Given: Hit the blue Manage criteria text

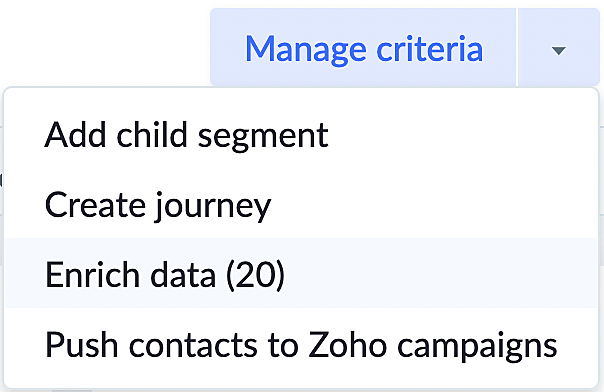Looking at the screenshot, I should click(364, 49).
